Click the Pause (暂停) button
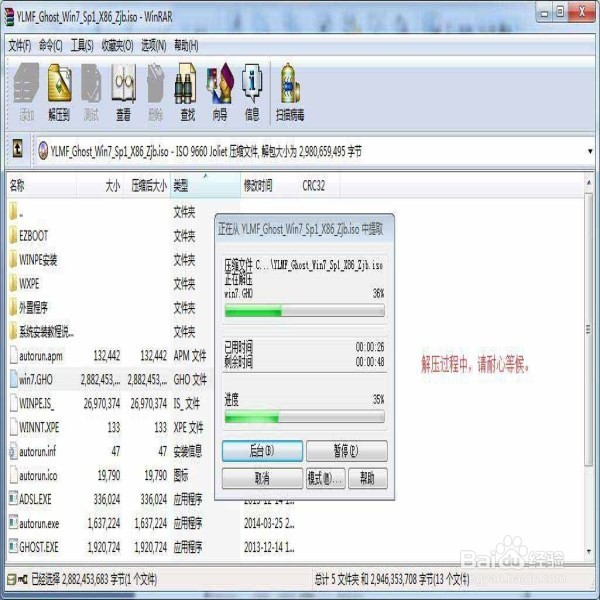 click(x=346, y=451)
